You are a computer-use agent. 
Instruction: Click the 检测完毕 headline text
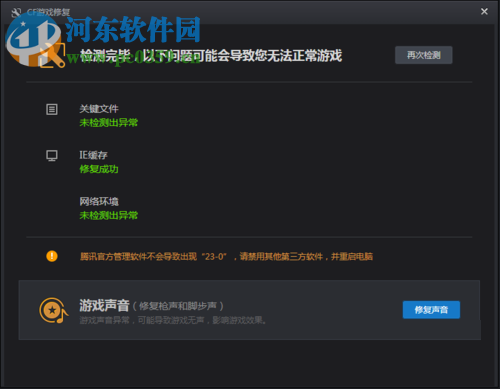211,55
